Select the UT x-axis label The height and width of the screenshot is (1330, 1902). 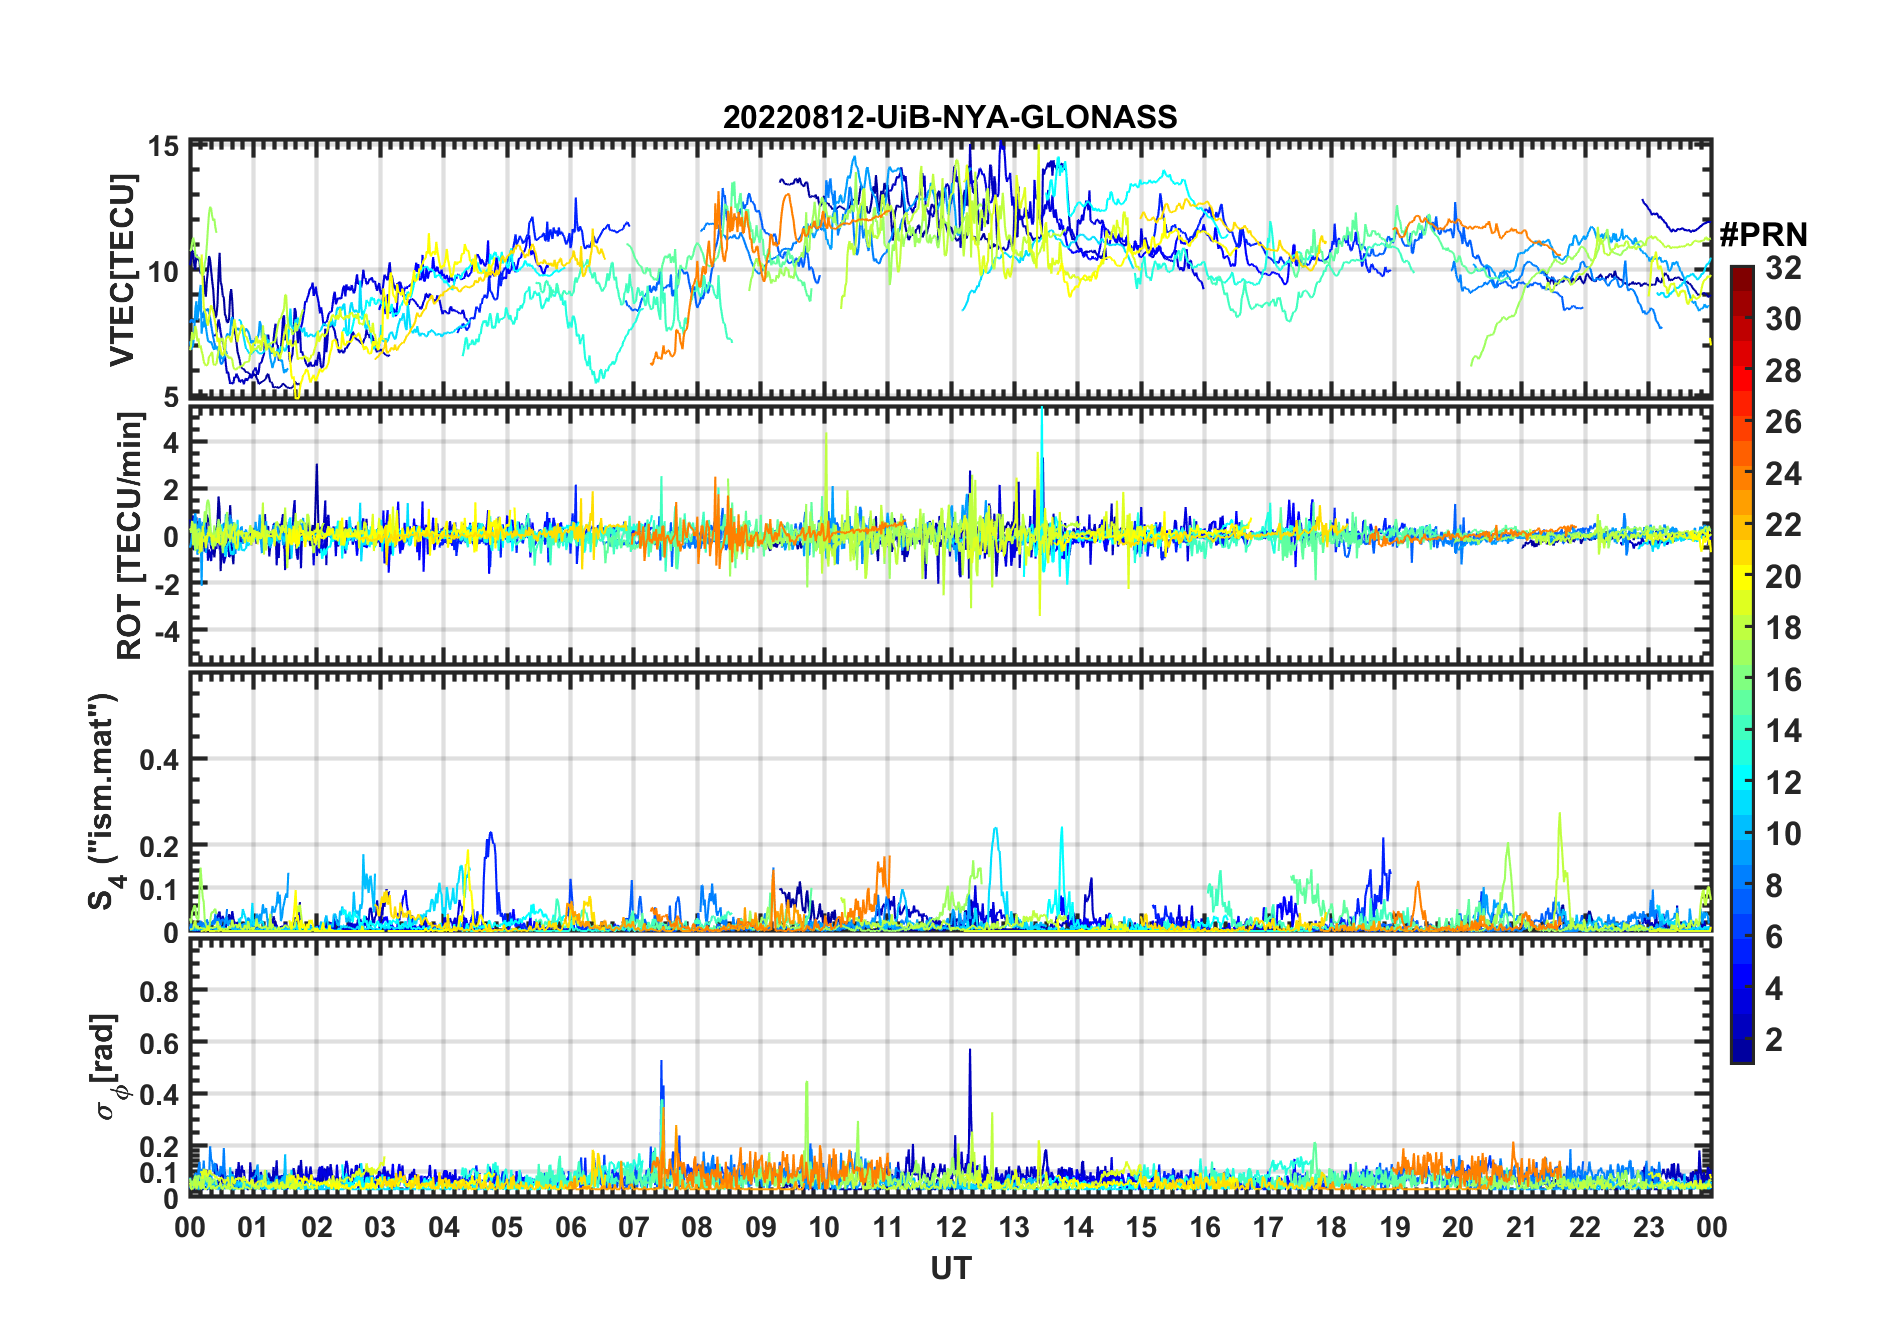point(950,1269)
